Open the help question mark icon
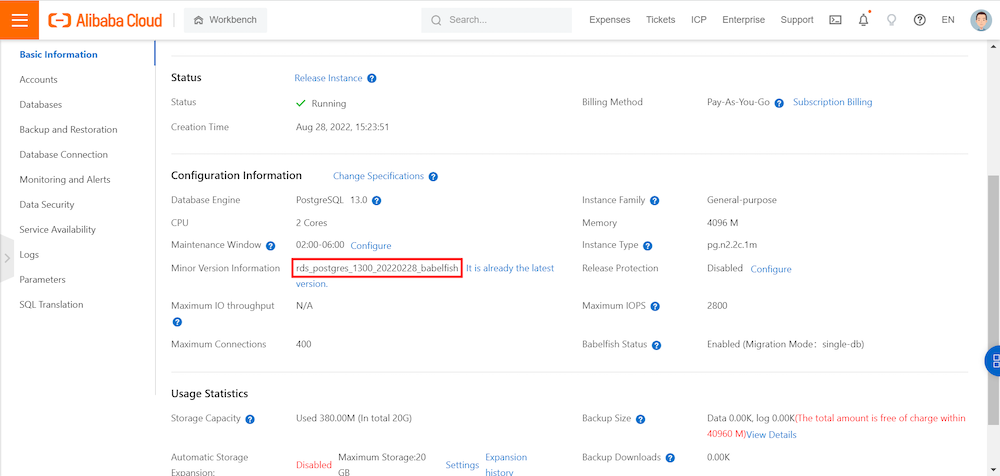This screenshot has height=476, width=1000. [x=919, y=20]
